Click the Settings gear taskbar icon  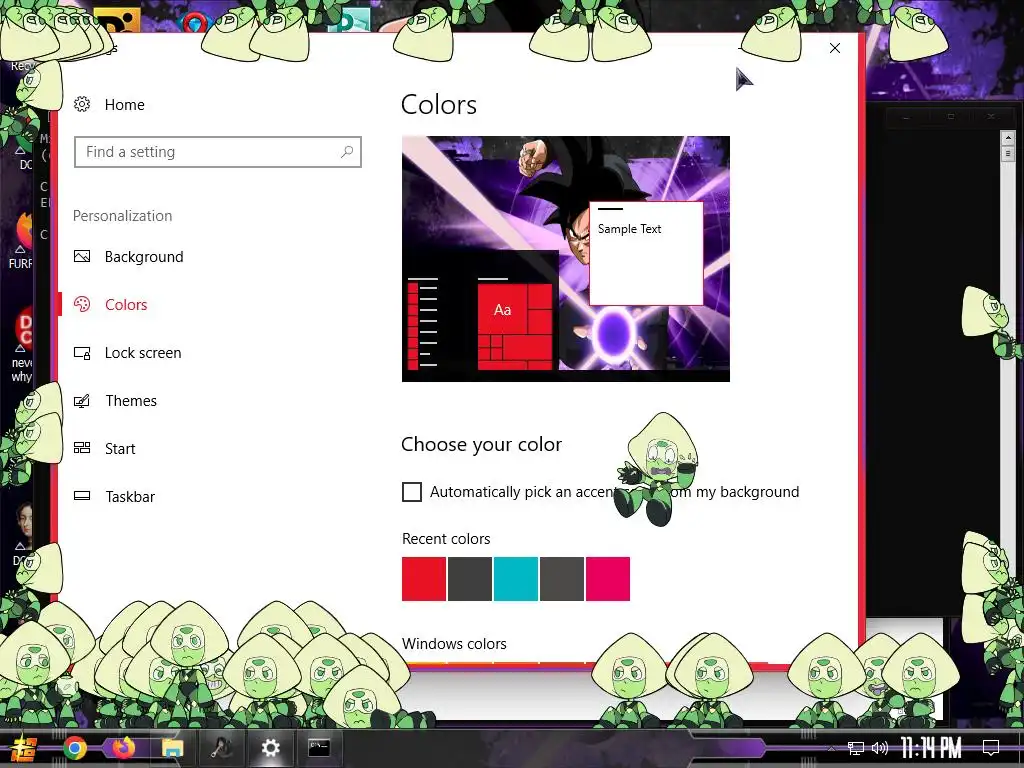[x=270, y=748]
